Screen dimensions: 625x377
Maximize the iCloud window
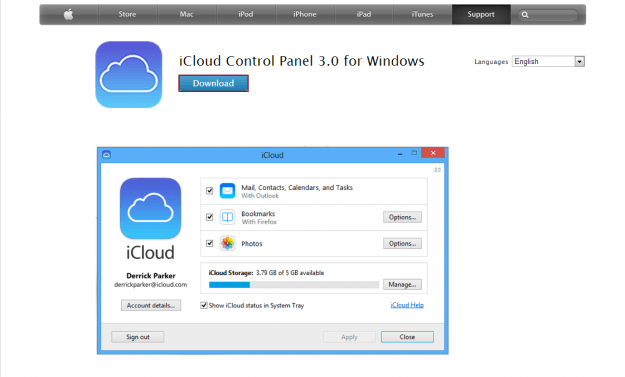[x=414, y=153]
